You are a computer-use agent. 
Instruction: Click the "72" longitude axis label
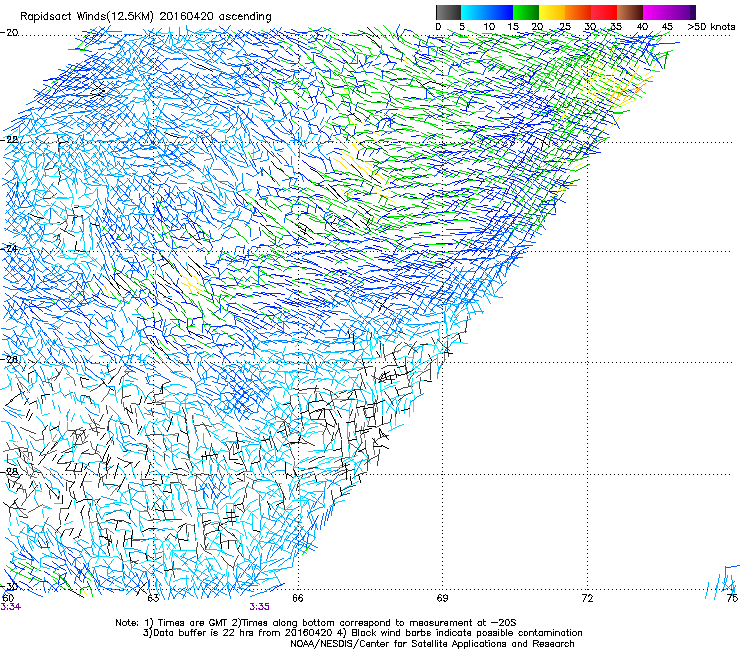tap(587, 598)
